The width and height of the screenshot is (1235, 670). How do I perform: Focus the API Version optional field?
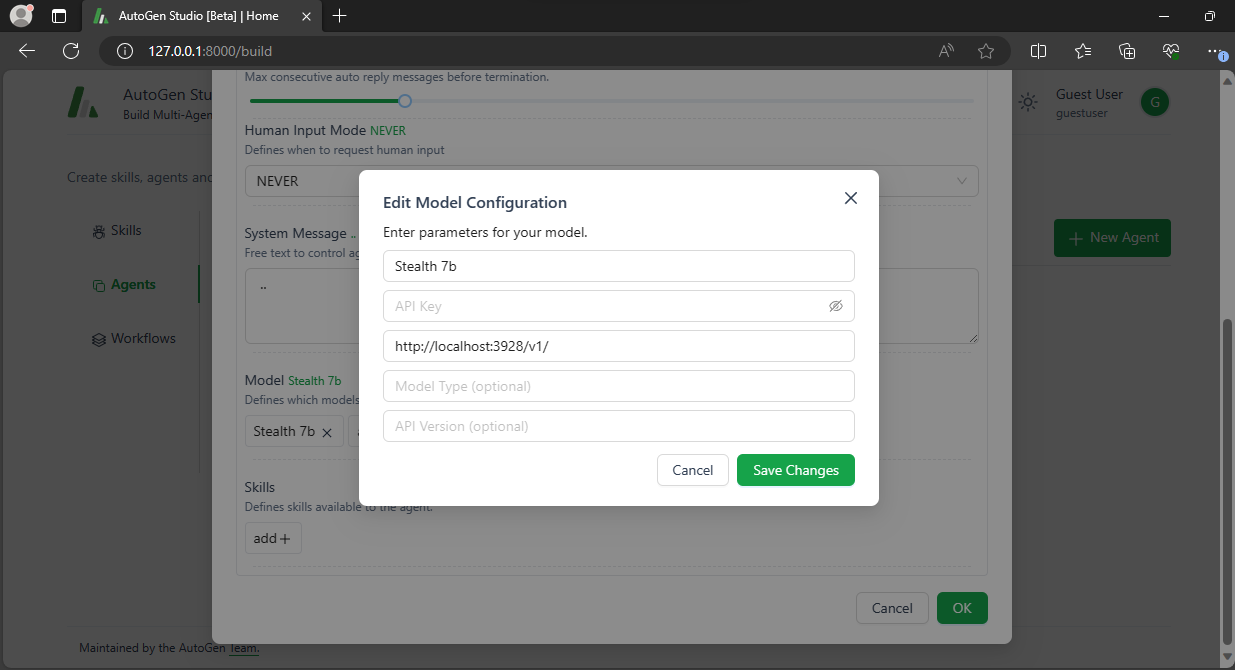[x=619, y=426]
